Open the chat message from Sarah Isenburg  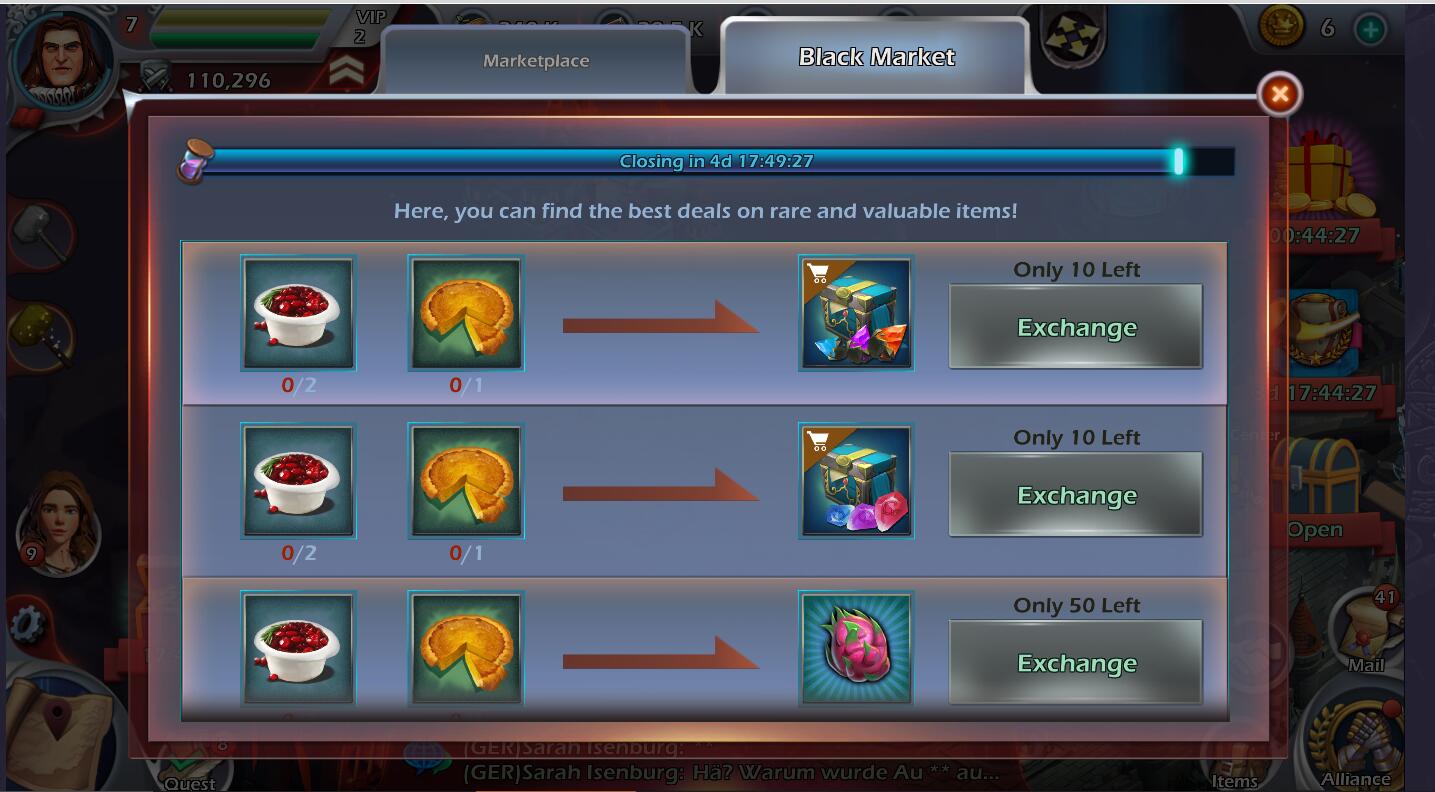[x=730, y=772]
